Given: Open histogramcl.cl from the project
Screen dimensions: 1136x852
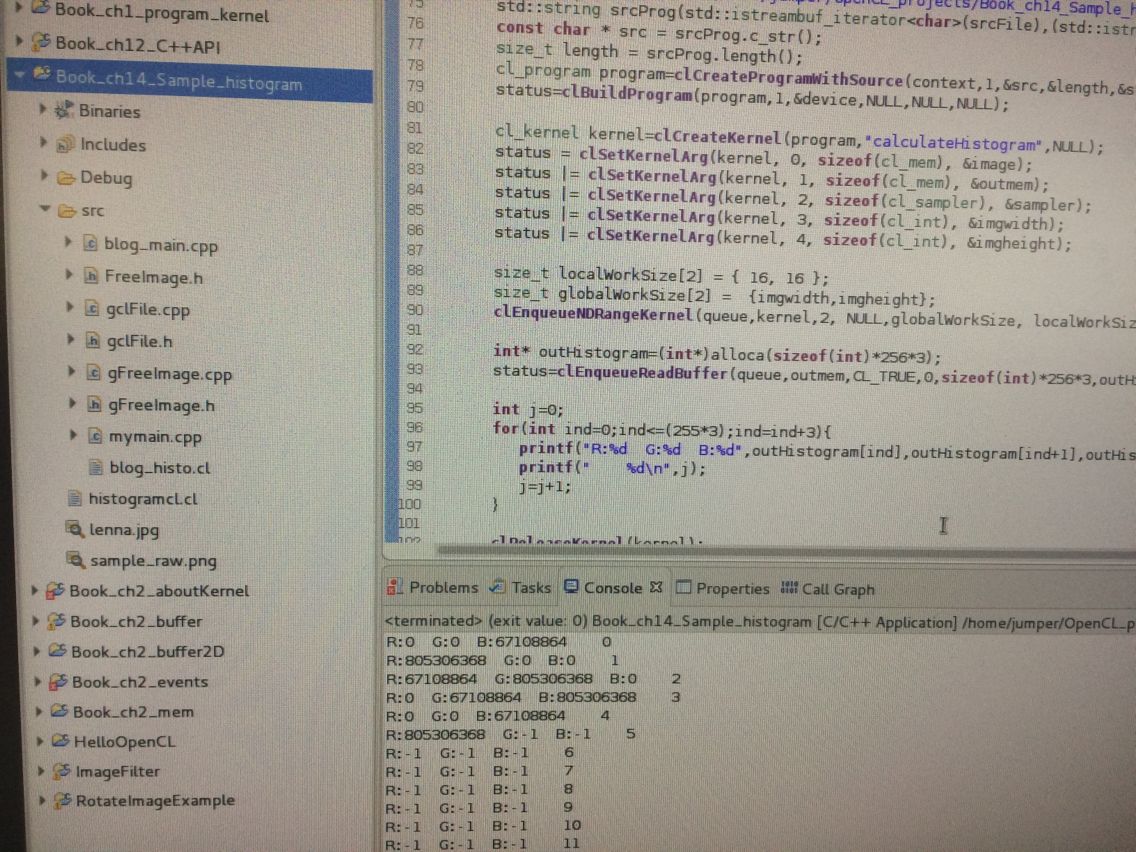Looking at the screenshot, I should tap(143, 499).
